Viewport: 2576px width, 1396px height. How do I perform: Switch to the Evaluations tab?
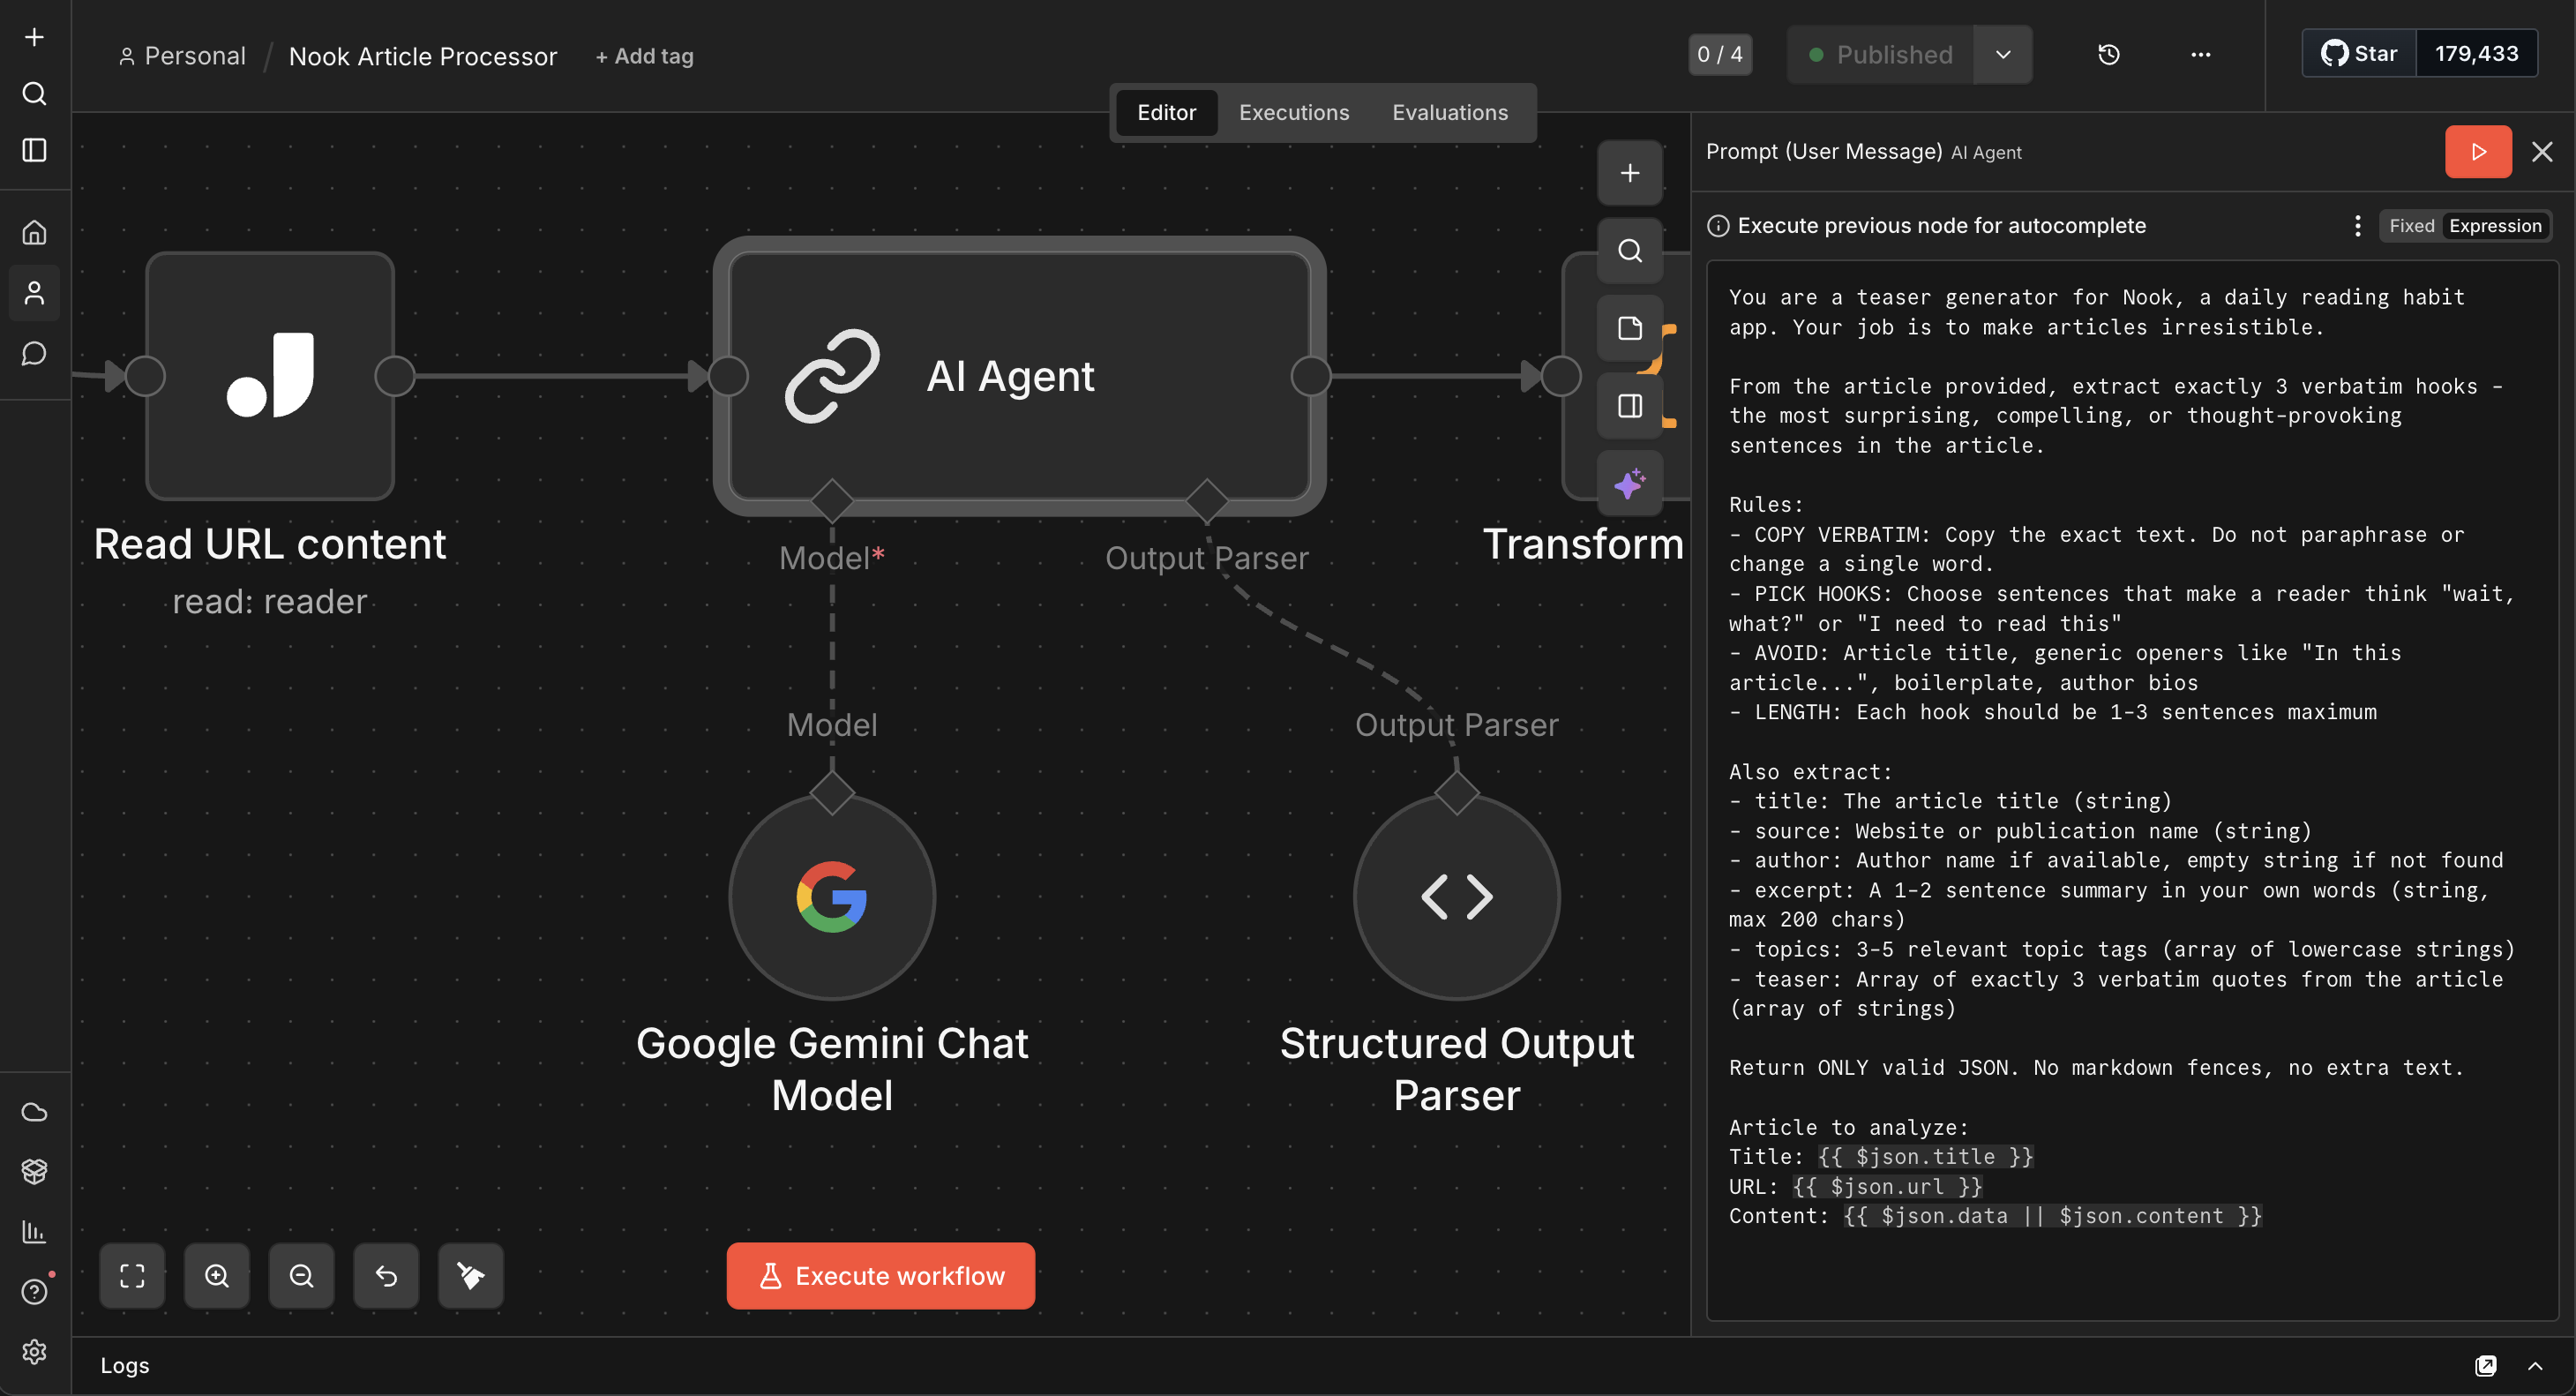(1450, 113)
